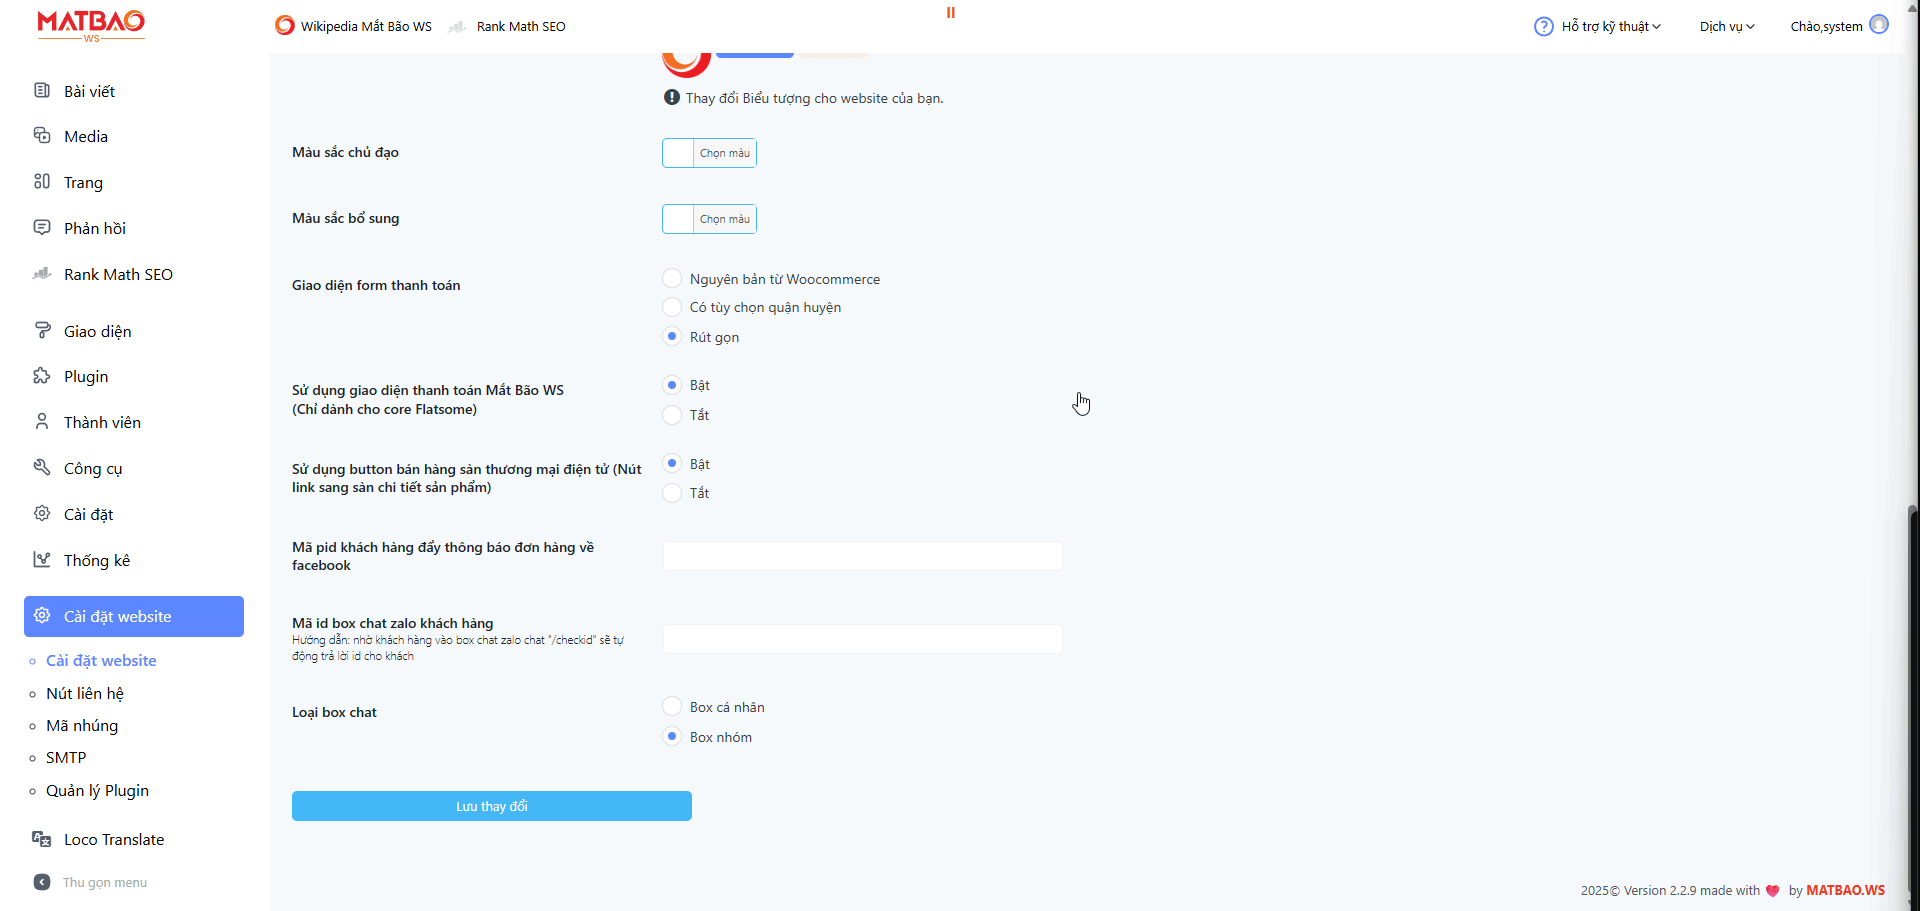Open the Nút liên hệ submenu item
This screenshot has width=1920, height=911.
click(85, 693)
